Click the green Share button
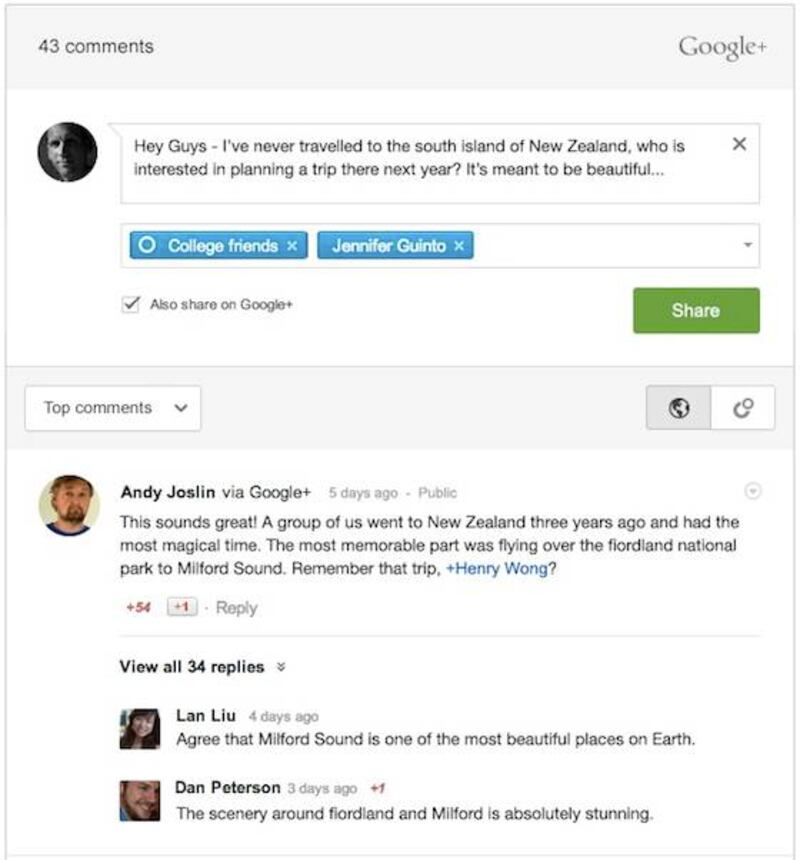800x860 pixels. pyautogui.click(x=696, y=310)
